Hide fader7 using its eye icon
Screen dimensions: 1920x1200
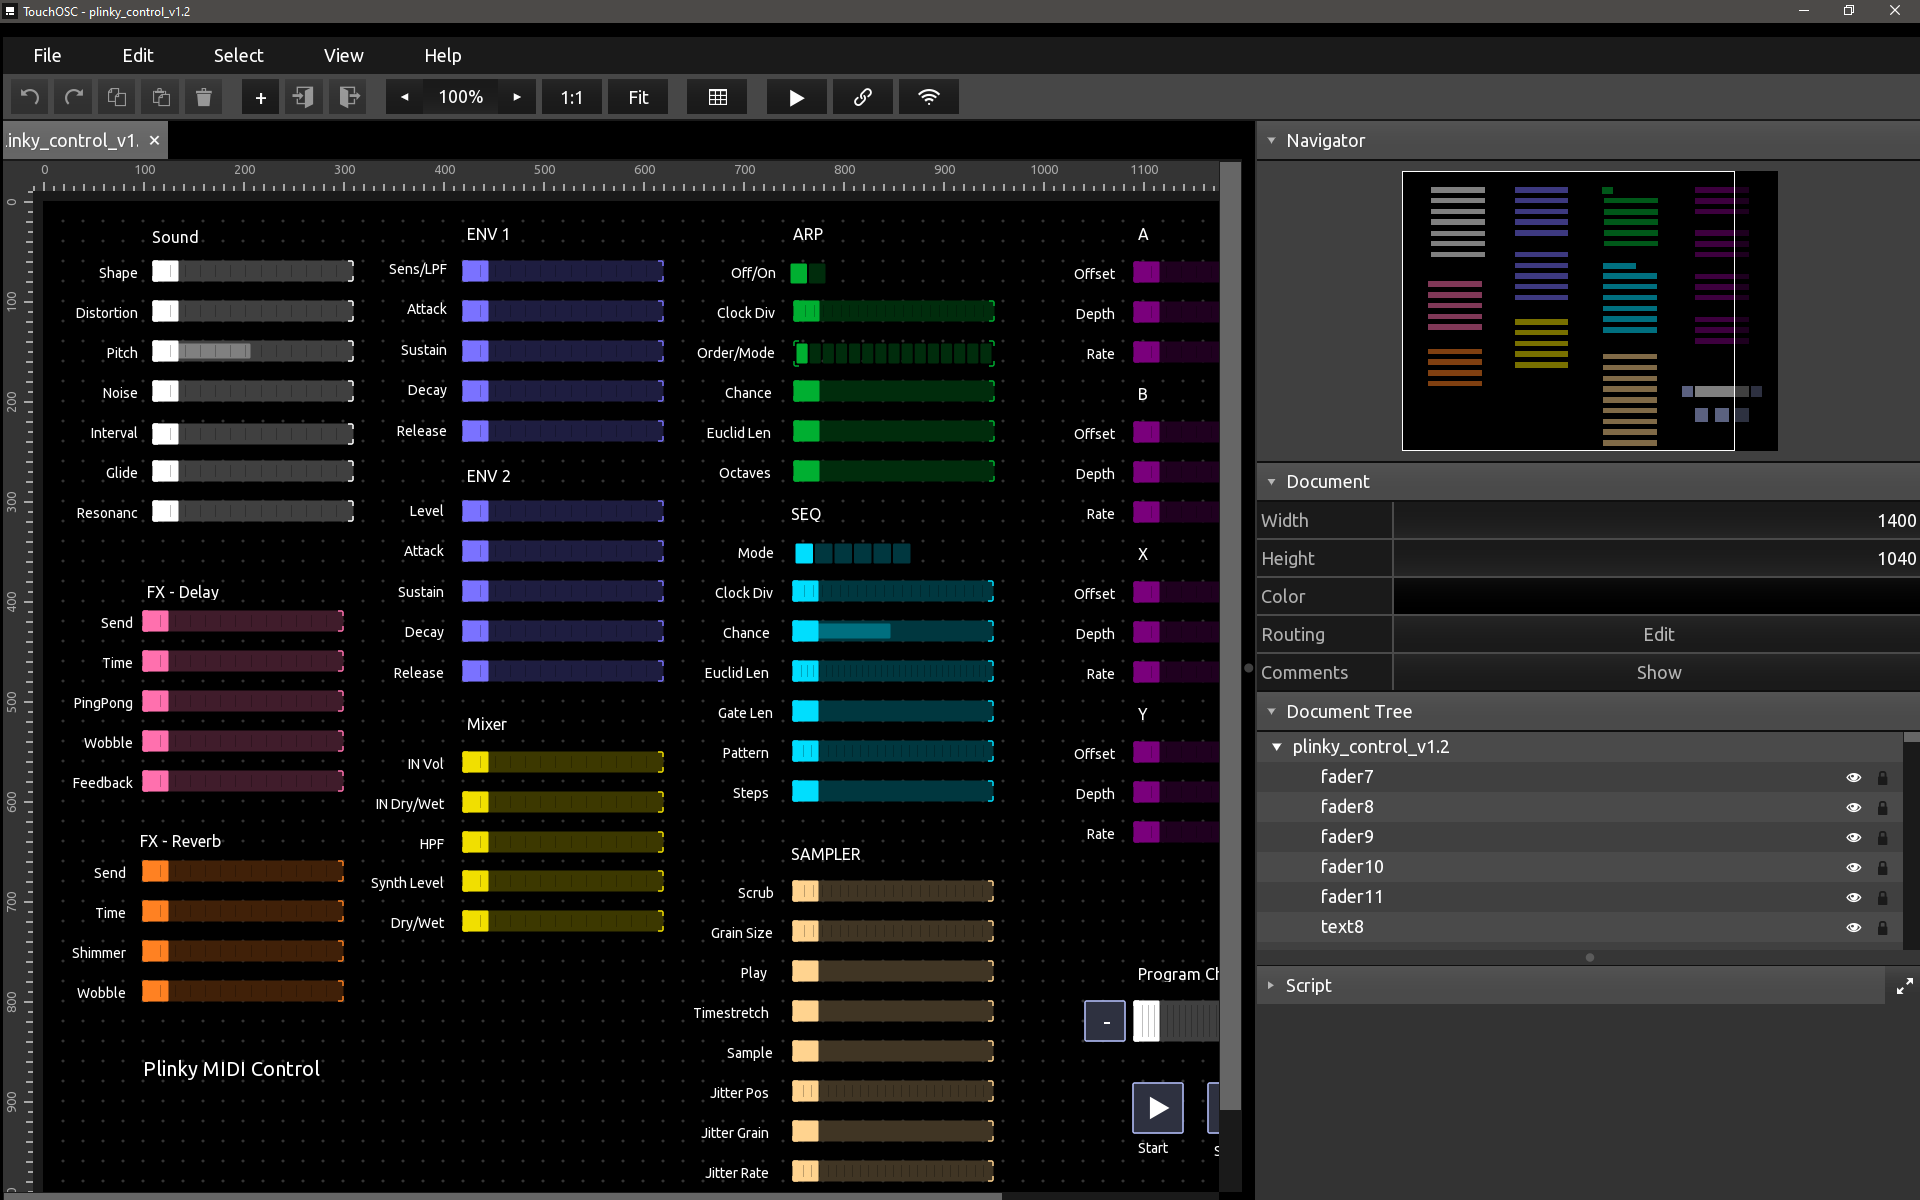(x=1853, y=777)
